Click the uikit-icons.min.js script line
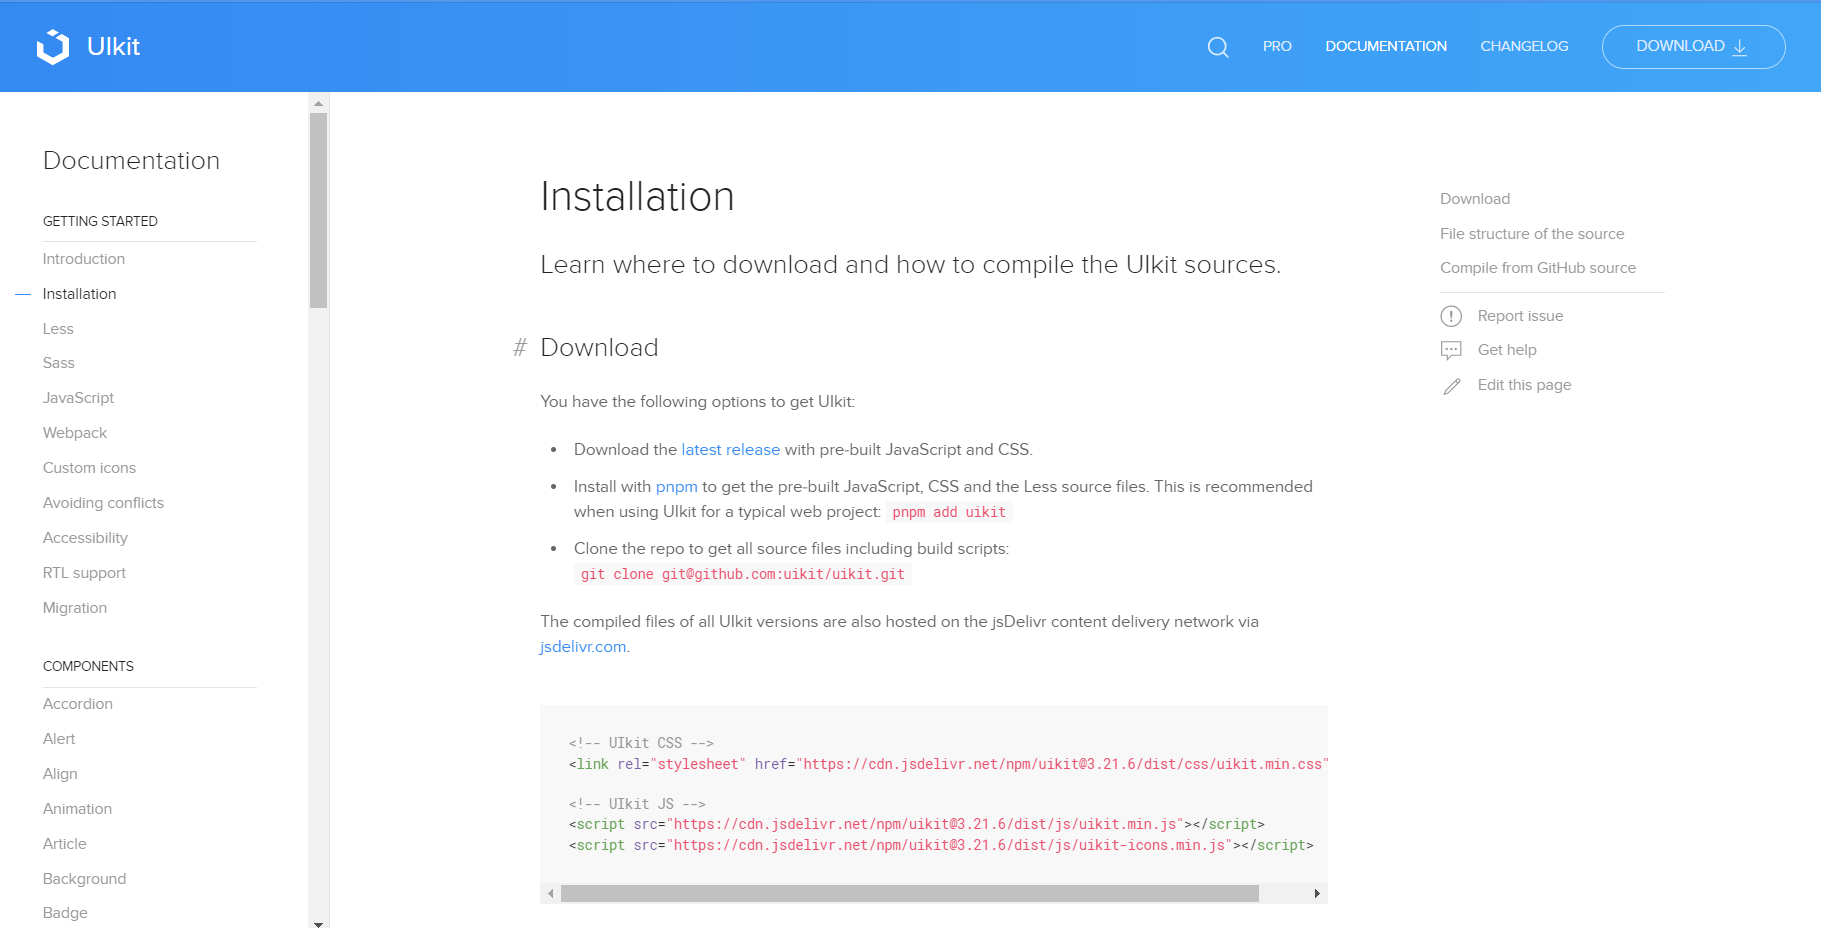The image size is (1821, 928). pos(941,845)
